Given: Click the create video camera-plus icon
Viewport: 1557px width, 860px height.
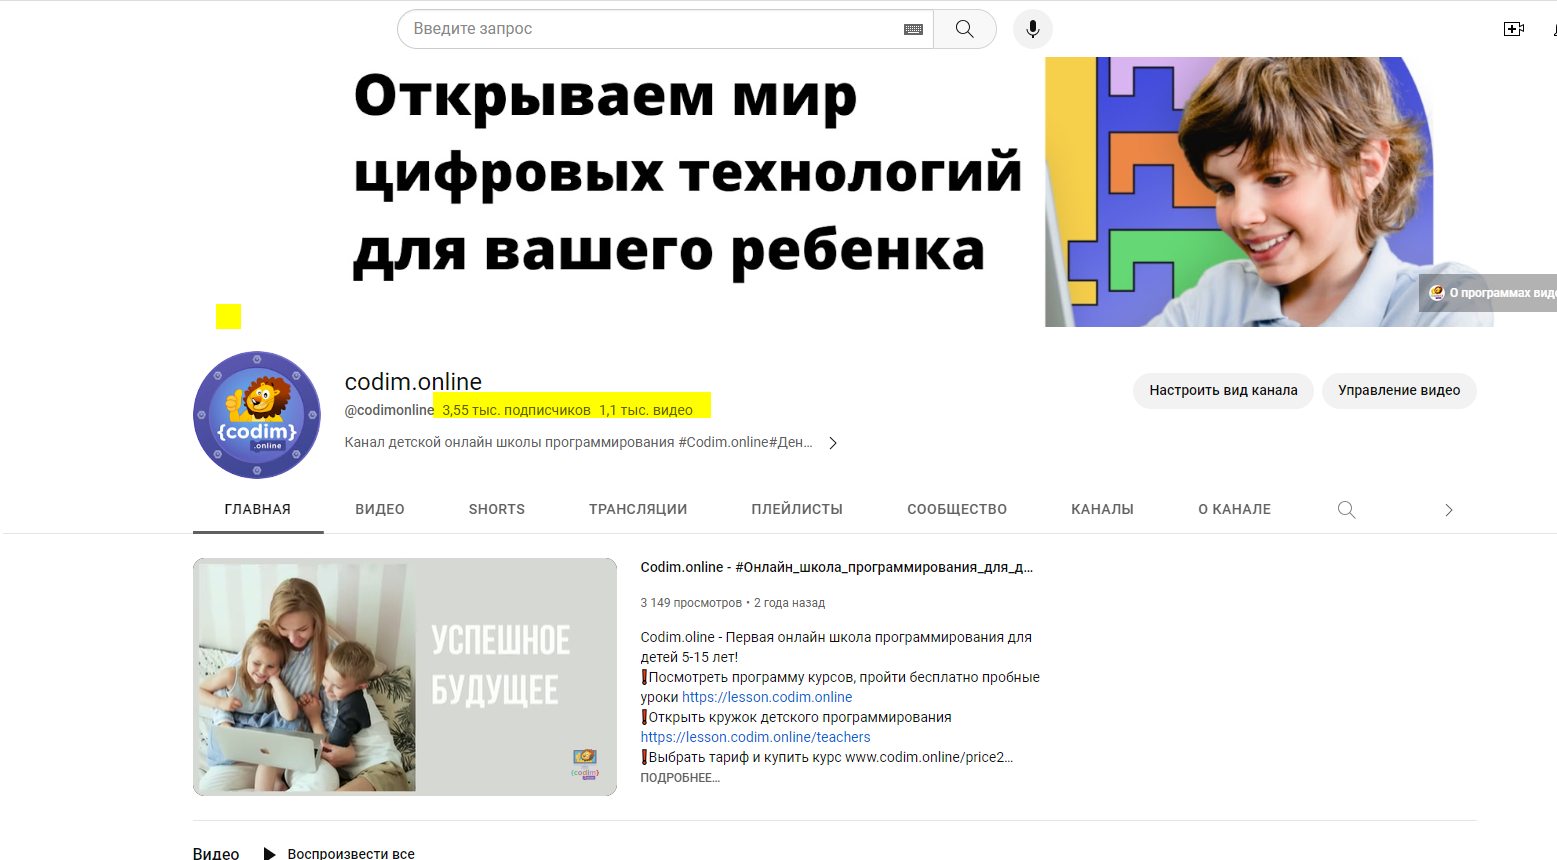Looking at the screenshot, I should coord(1513,29).
